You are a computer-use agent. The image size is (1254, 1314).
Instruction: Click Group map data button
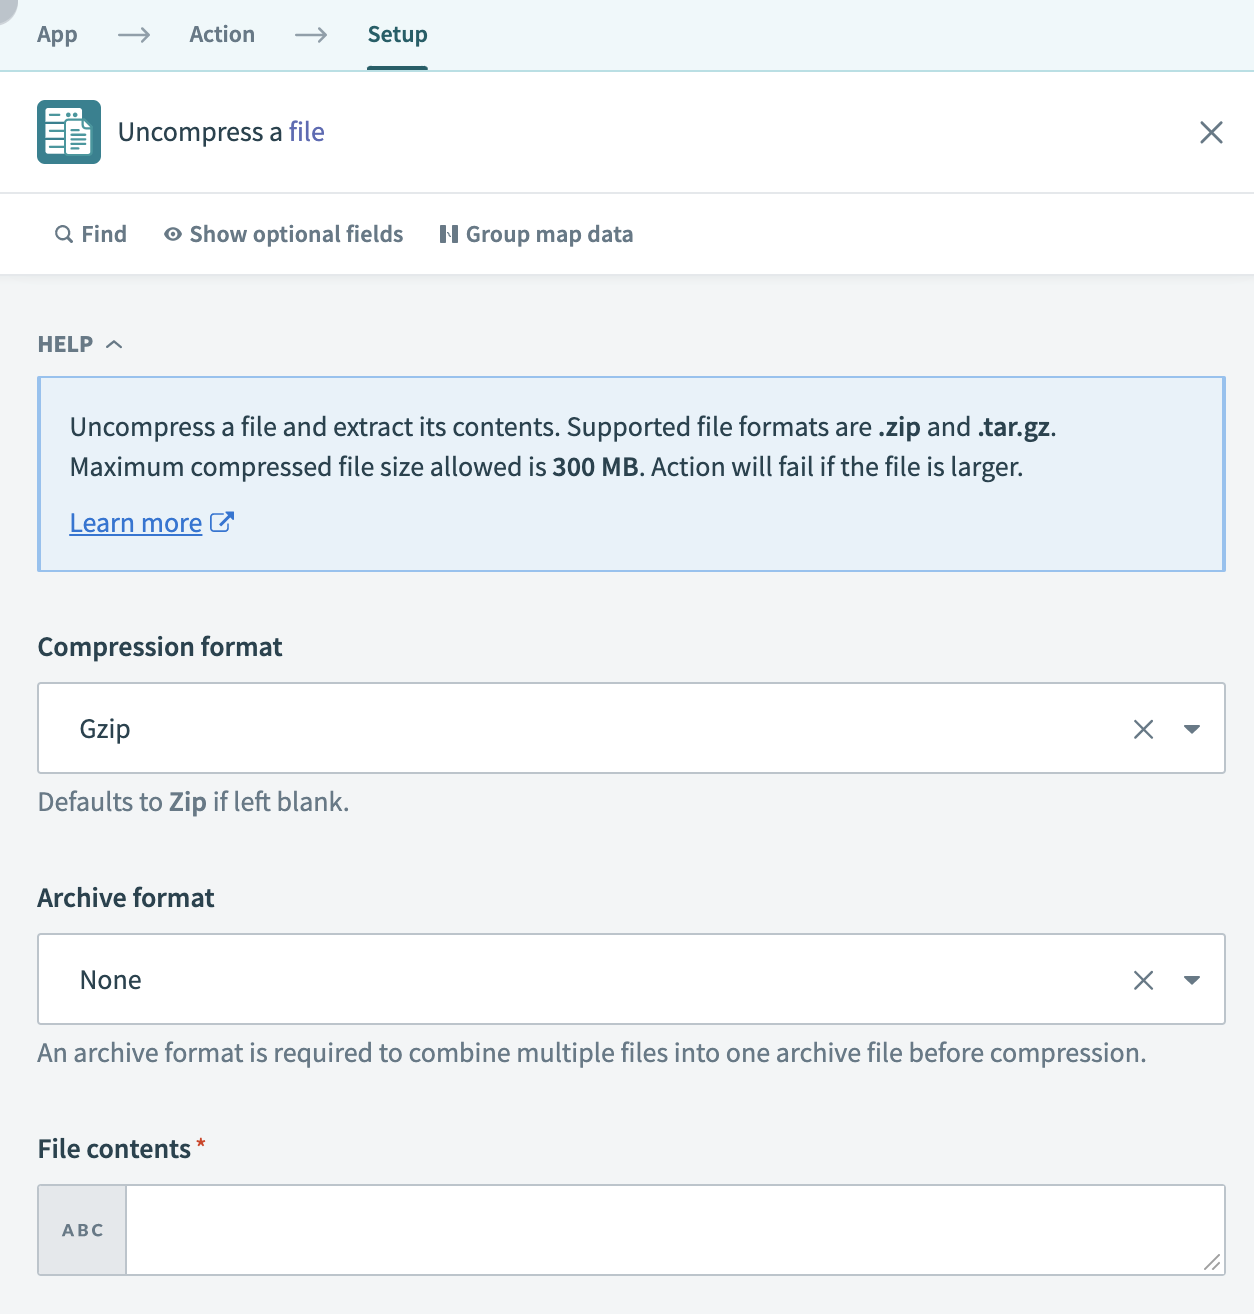pyautogui.click(x=536, y=234)
